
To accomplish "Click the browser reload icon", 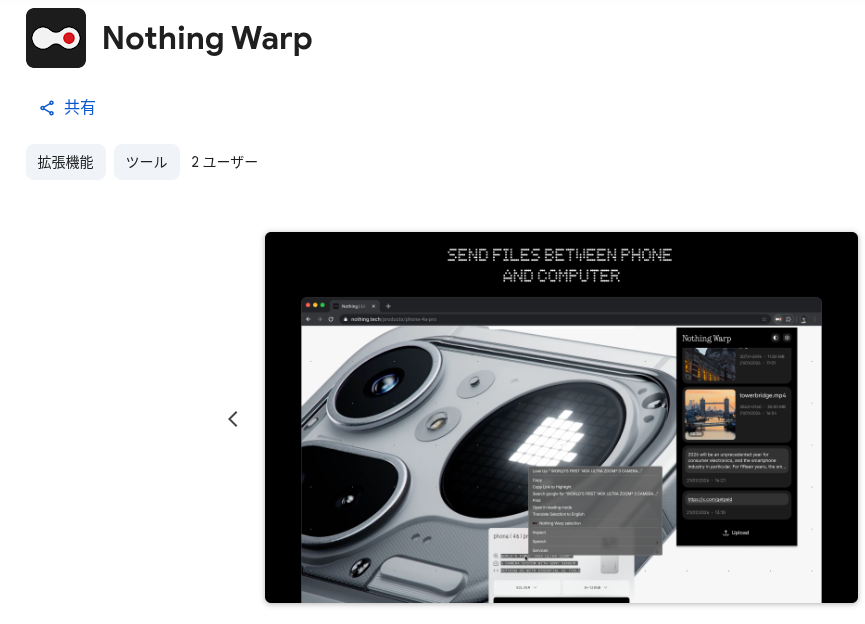I will coord(330,319).
